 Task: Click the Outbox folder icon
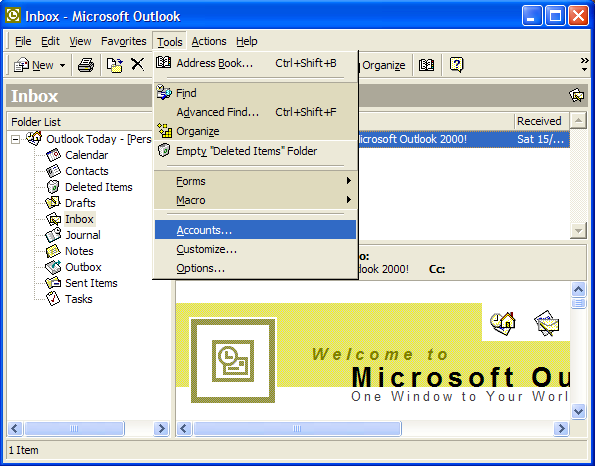click(x=53, y=267)
